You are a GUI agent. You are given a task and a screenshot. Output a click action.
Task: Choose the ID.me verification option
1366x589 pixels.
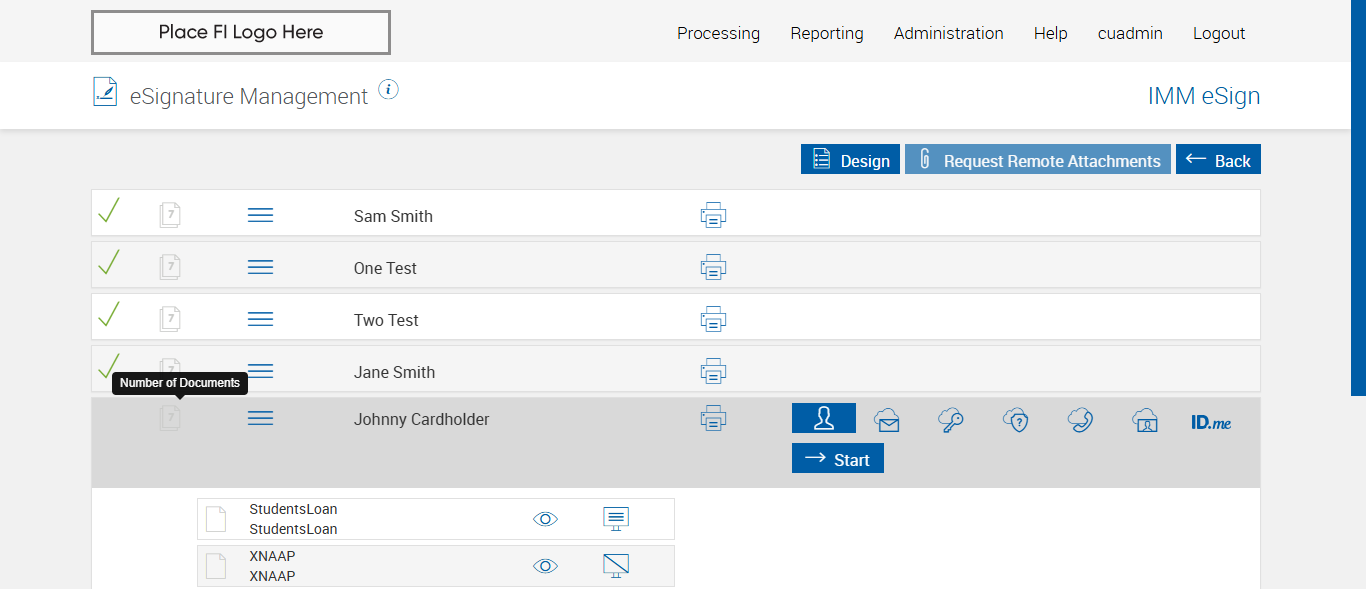pyautogui.click(x=1211, y=423)
